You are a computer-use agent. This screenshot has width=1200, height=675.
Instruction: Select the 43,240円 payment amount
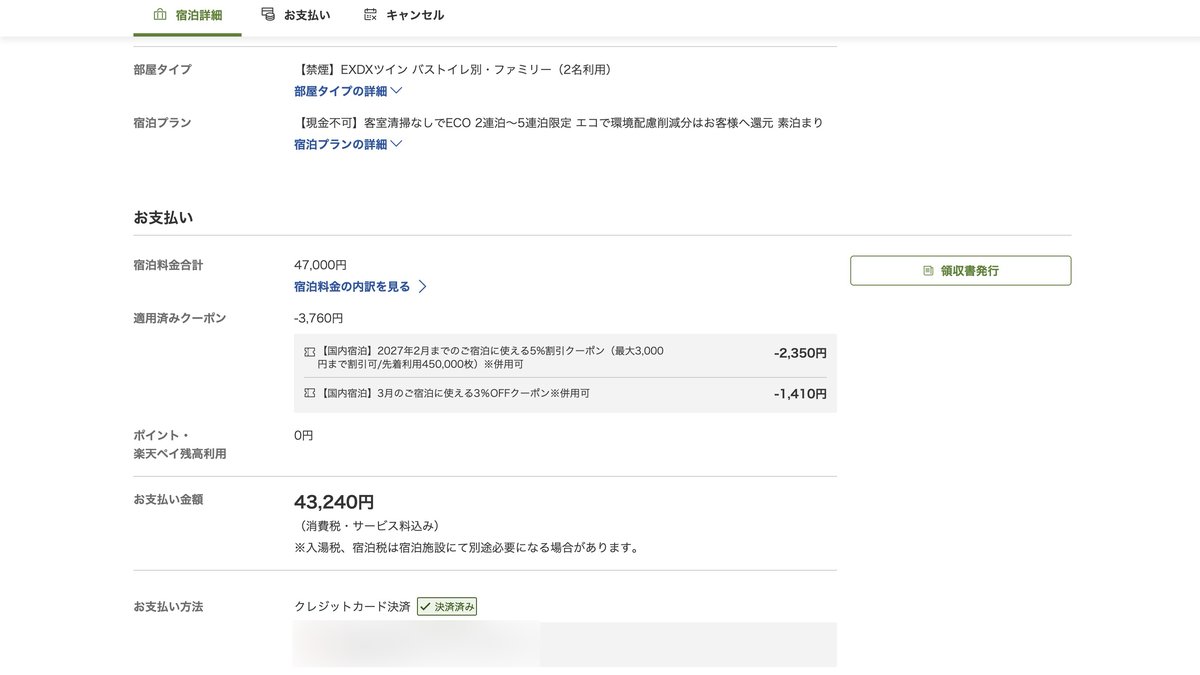(334, 502)
